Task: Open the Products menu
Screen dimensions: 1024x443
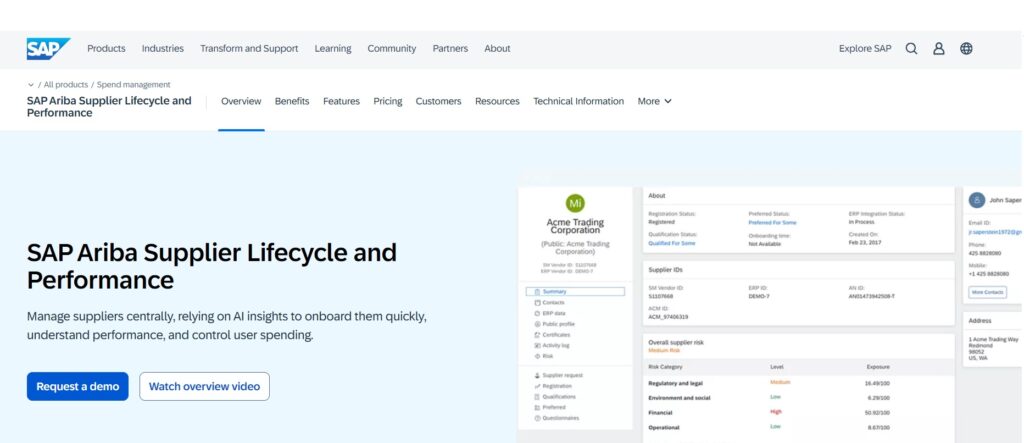Action: click(x=106, y=48)
